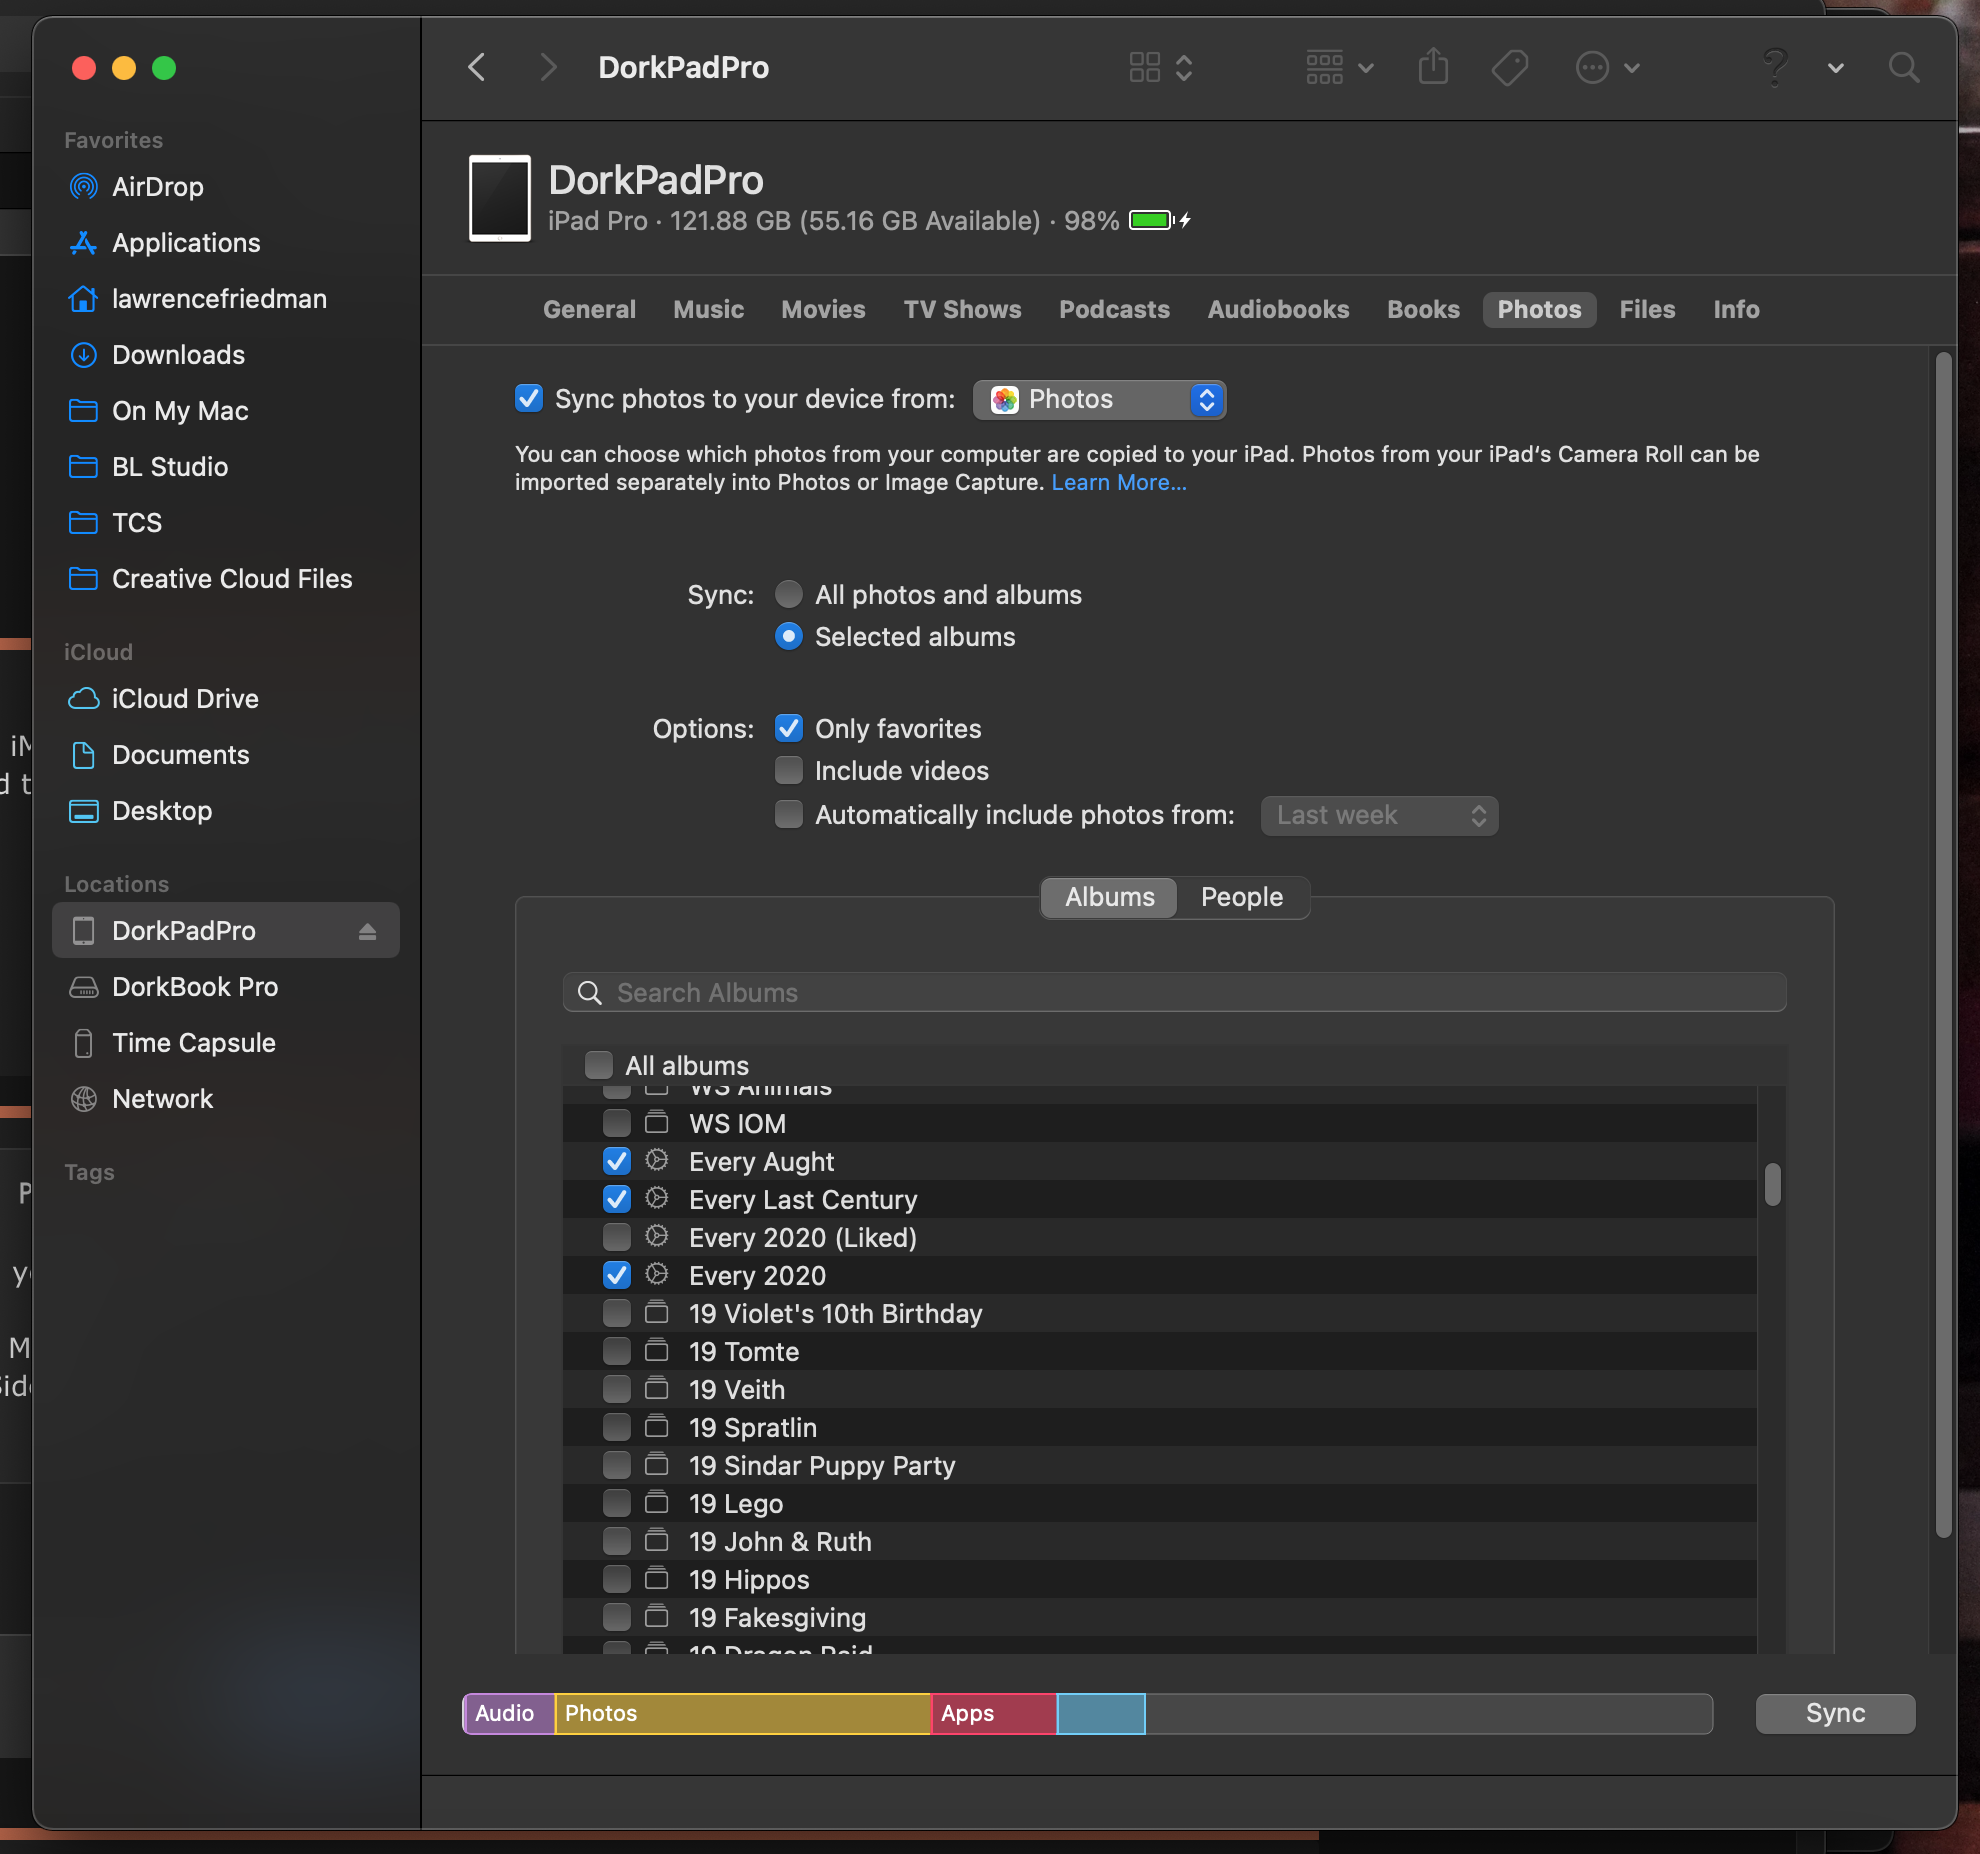Open iCloud Drive in sidebar
Screen dimensions: 1980x1854
185,699
